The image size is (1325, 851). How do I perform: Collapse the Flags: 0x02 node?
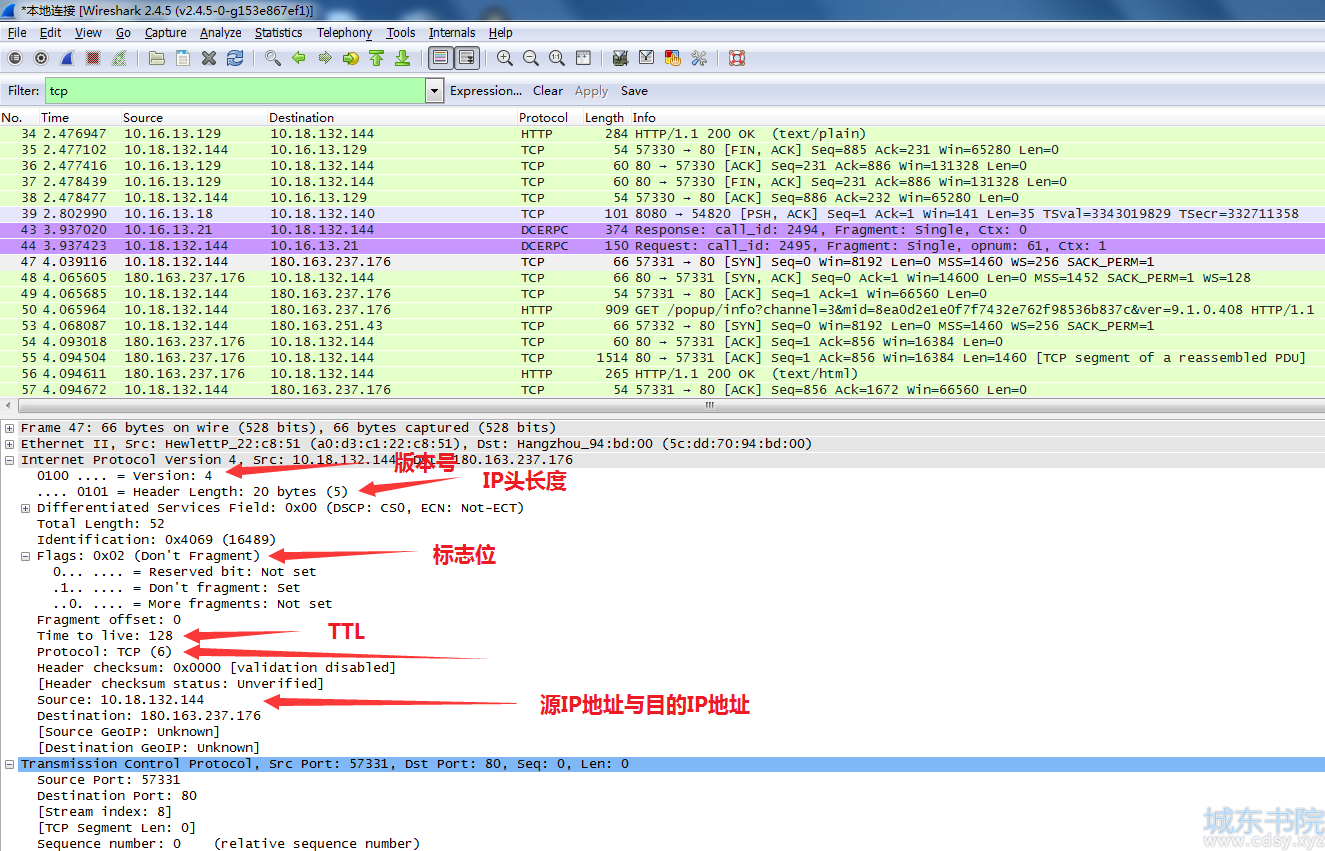[x=26, y=556]
